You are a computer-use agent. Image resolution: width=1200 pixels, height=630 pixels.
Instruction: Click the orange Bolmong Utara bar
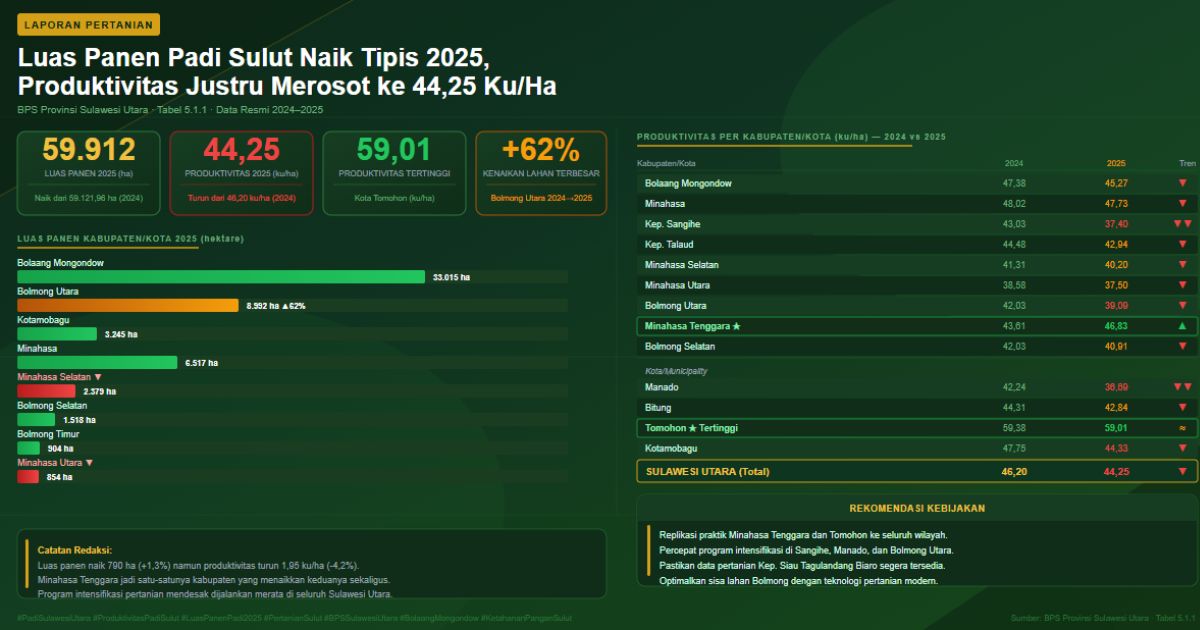click(128, 305)
